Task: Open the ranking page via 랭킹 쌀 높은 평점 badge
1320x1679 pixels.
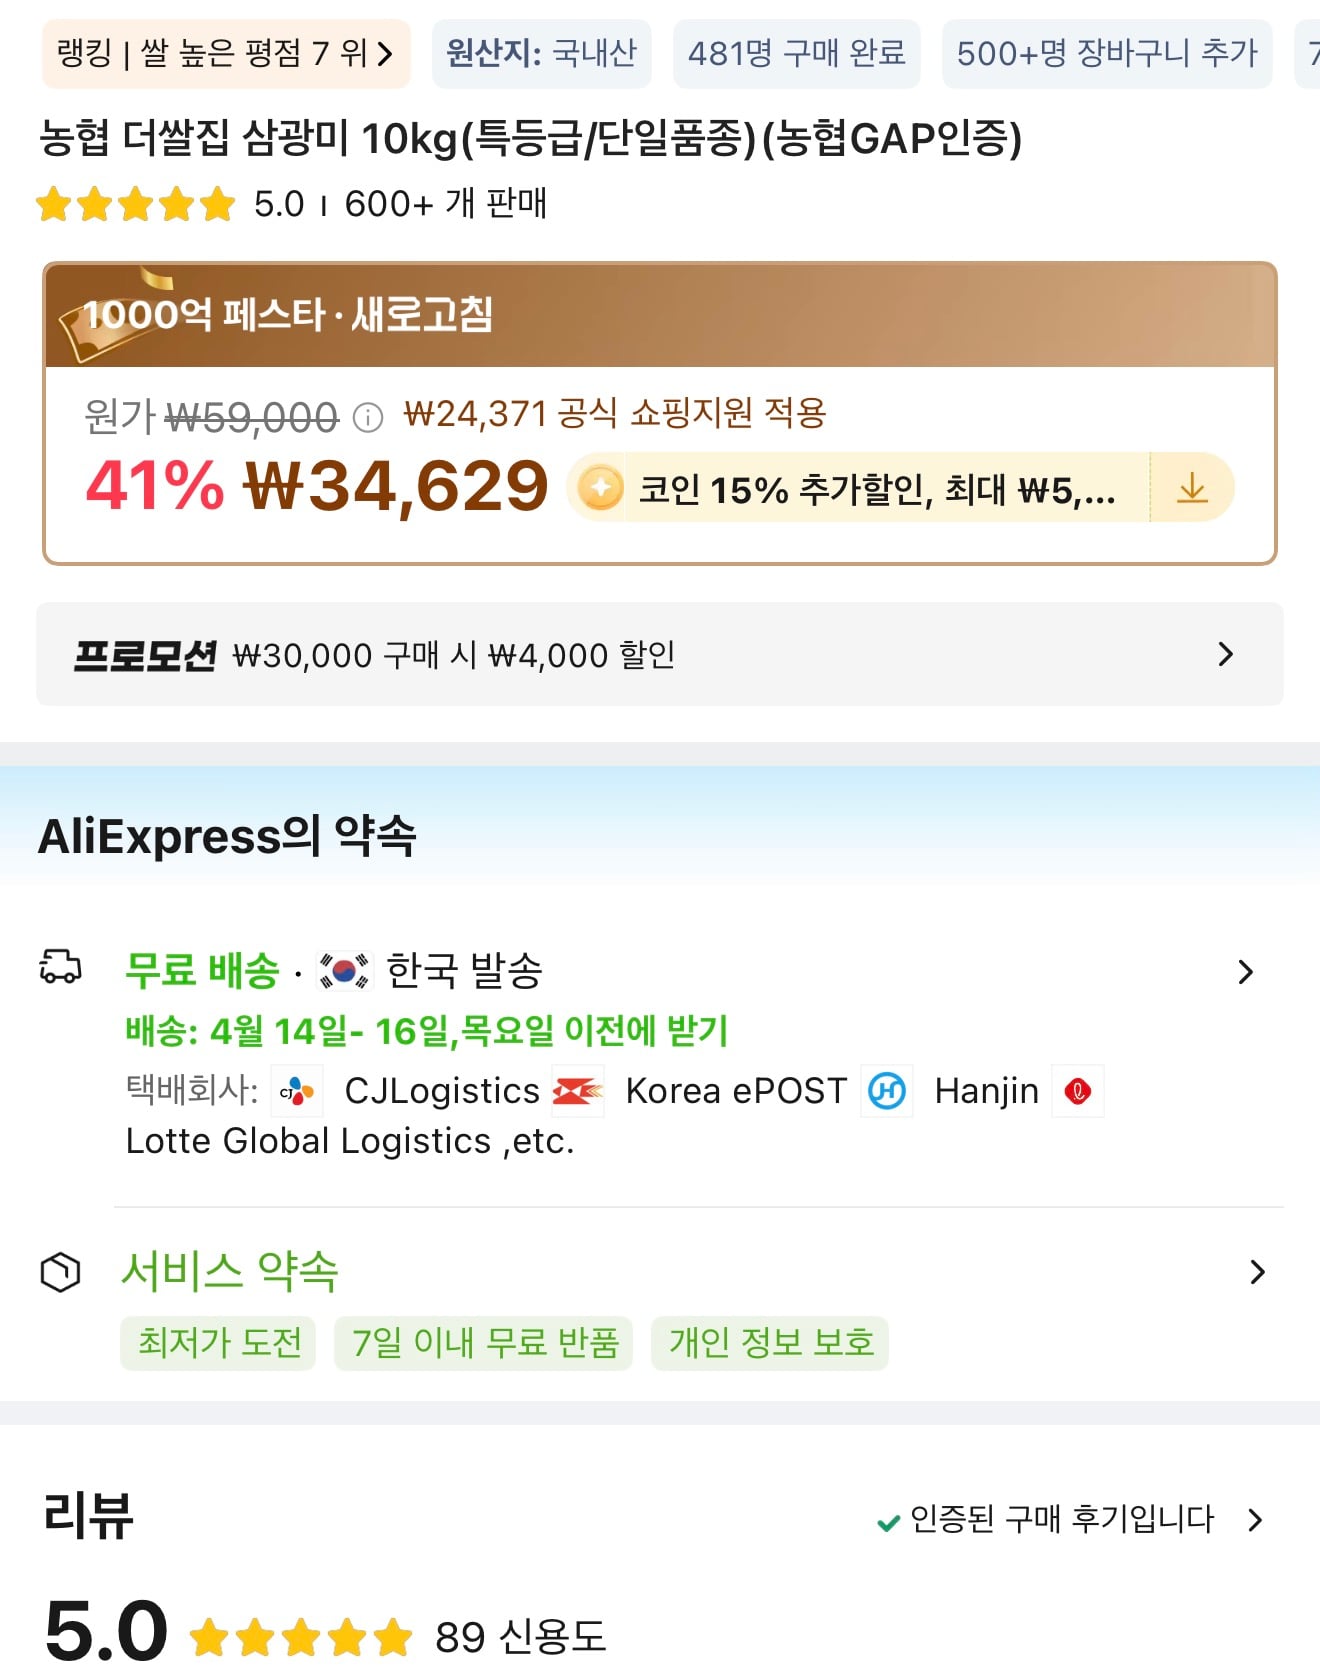Action: [225, 53]
